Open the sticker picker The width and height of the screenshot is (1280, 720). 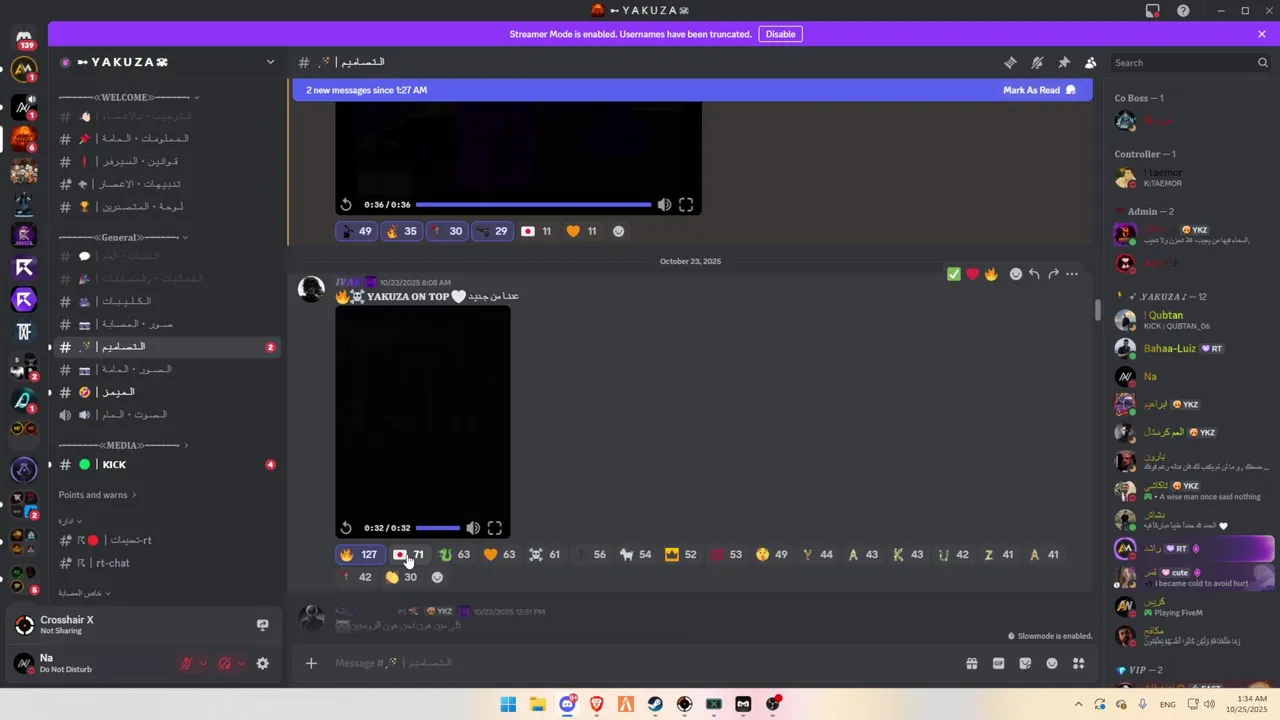tap(1025, 663)
